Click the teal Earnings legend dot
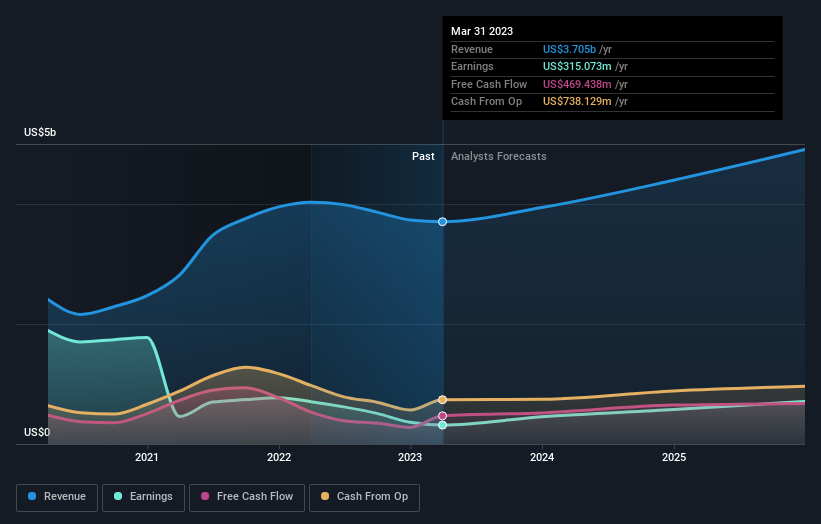 click(x=118, y=496)
